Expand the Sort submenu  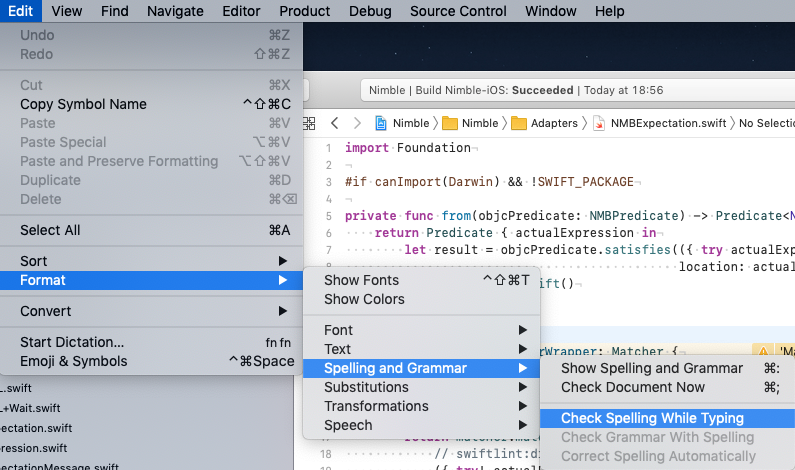point(150,261)
